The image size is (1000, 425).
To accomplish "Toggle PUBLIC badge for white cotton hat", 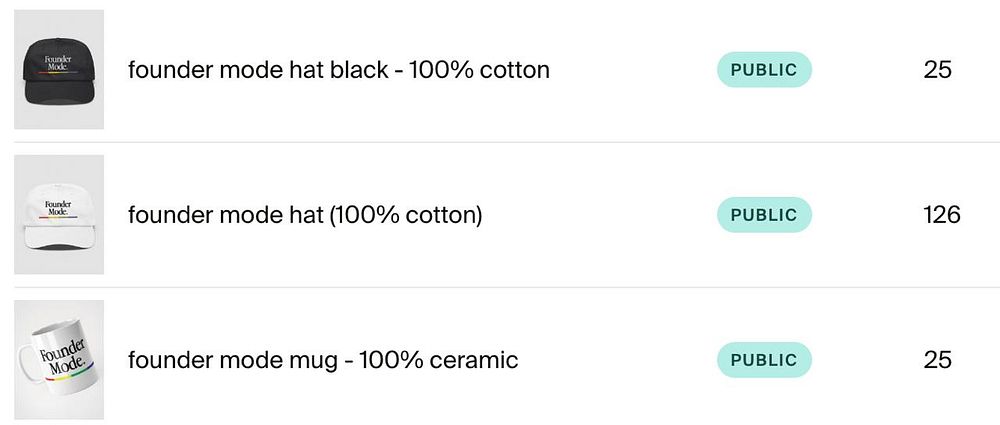I will pos(764,215).
